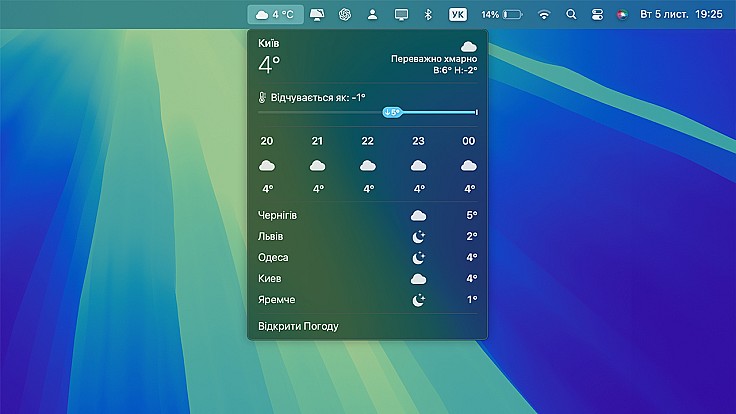Select the cloud icon for hour 20
Screen dimensions: 736x414
click(267, 165)
